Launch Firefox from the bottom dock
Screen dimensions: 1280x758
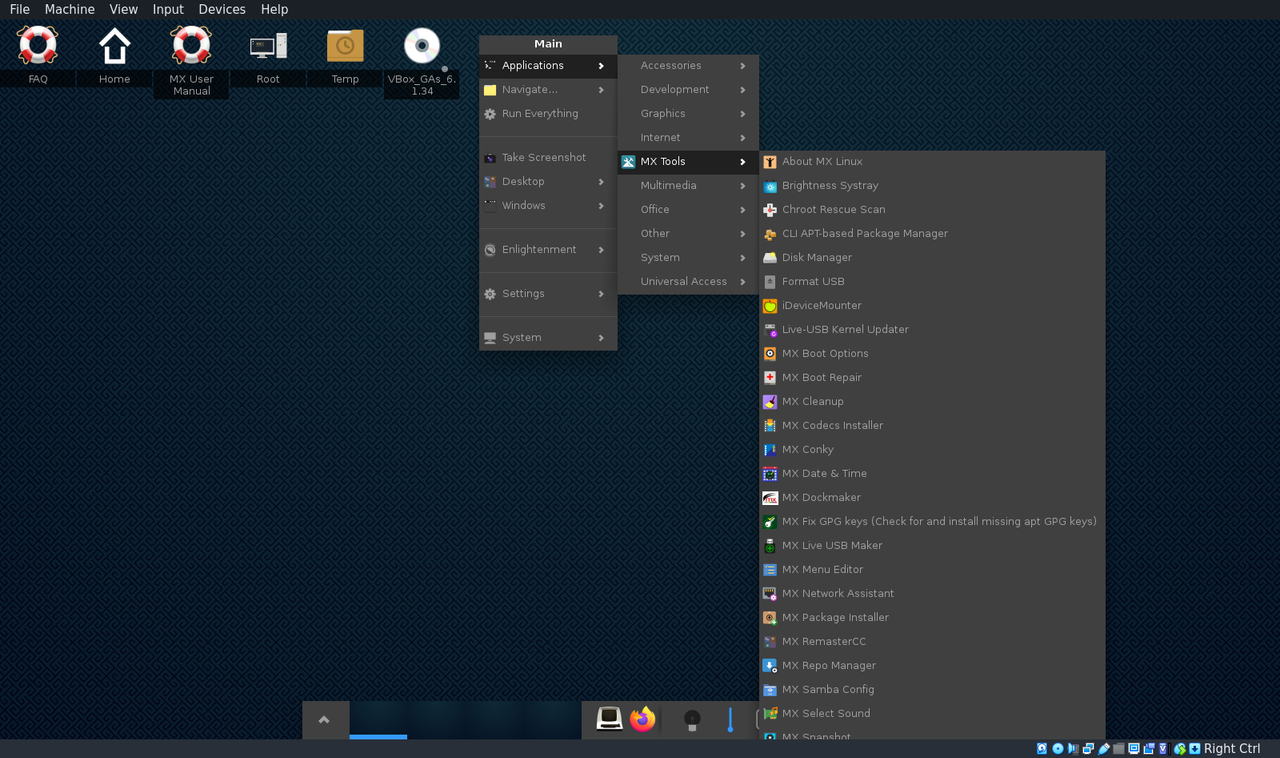coord(641,719)
